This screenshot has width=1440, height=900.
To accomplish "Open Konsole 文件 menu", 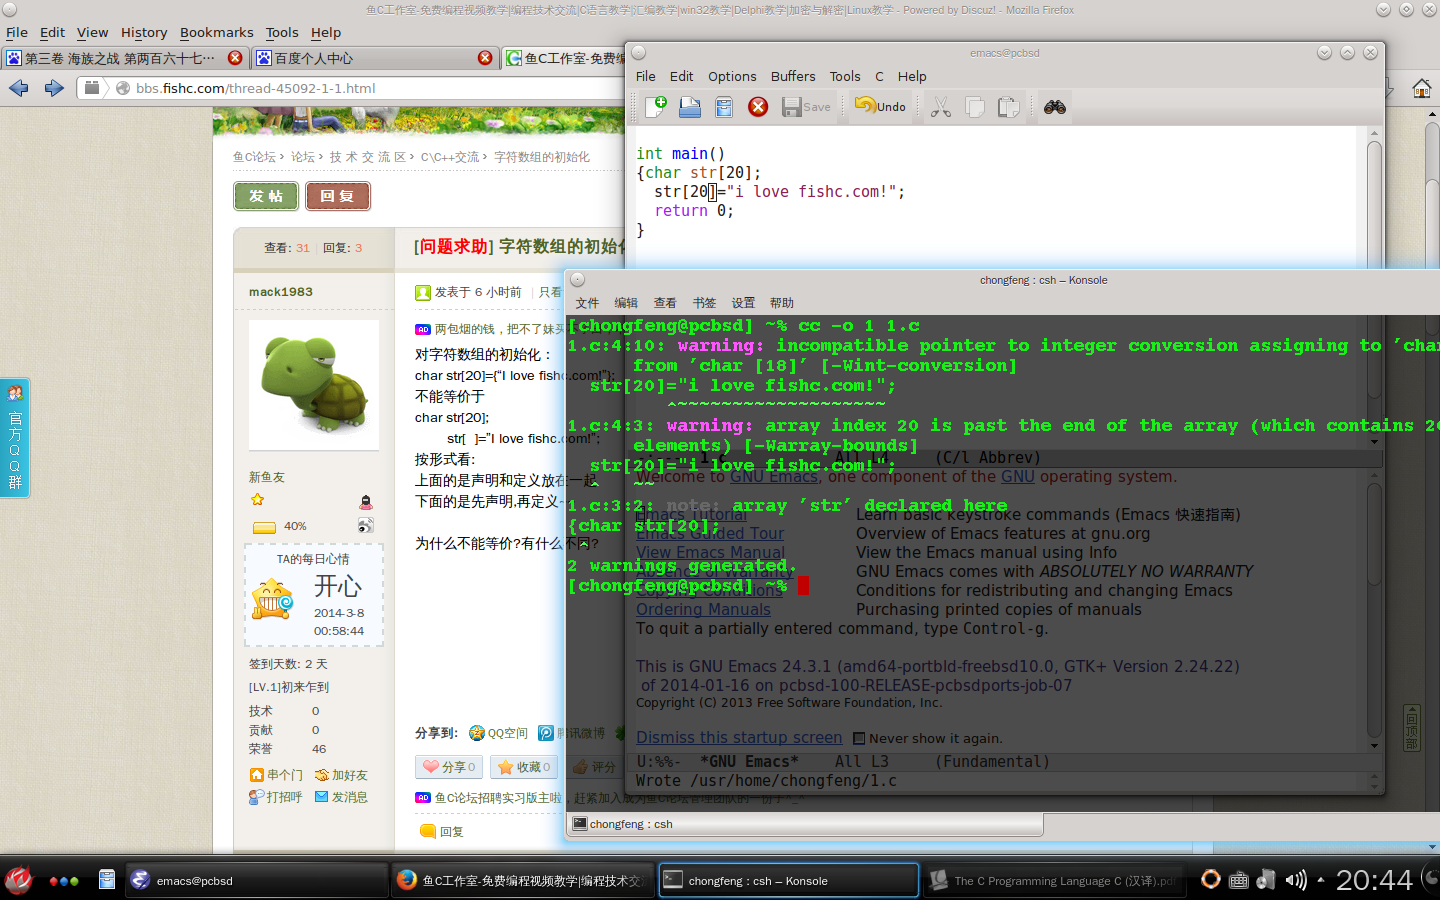I will (x=587, y=303).
